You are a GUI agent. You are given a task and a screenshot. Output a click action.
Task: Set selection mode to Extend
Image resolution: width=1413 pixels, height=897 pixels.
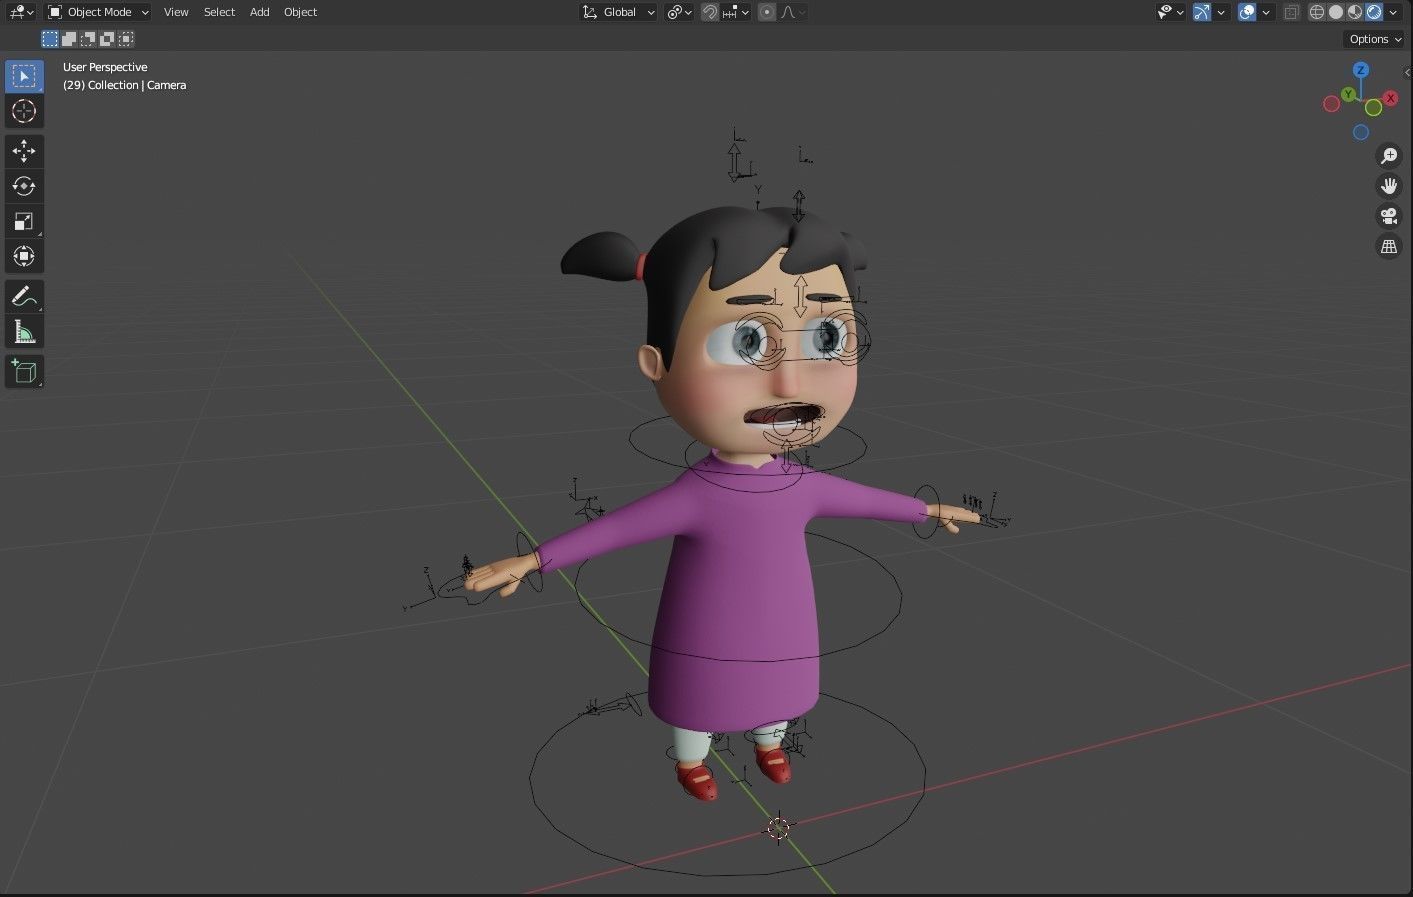coord(69,39)
